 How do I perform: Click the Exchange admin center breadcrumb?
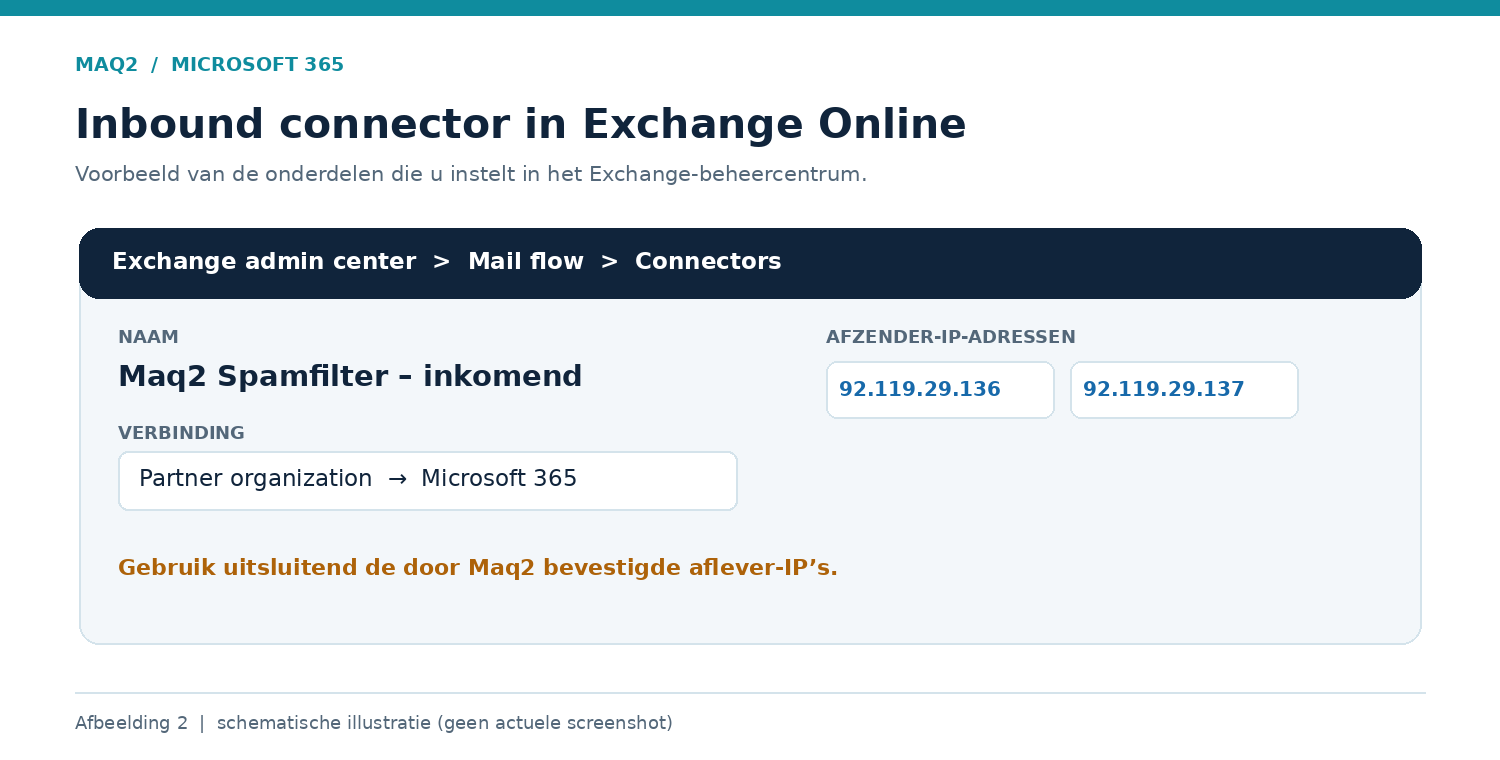[264, 262]
